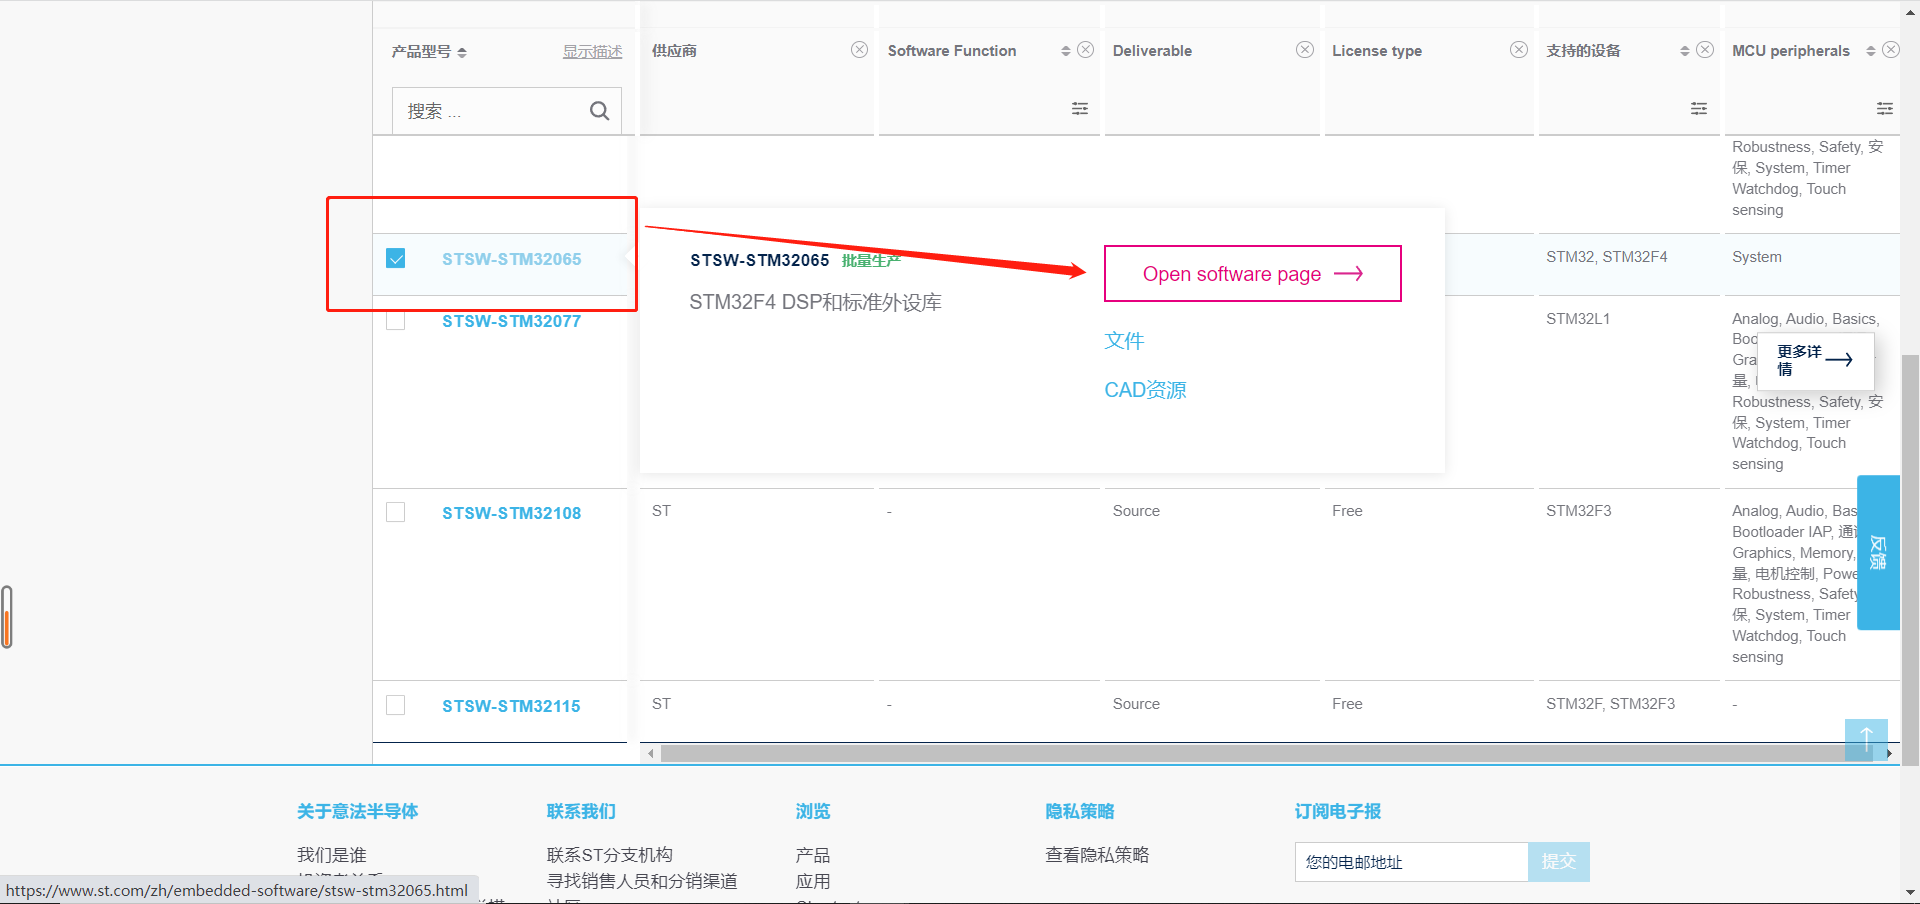Click the STM32L1 supported devices cell
The image size is (1920, 904).
(x=1578, y=319)
